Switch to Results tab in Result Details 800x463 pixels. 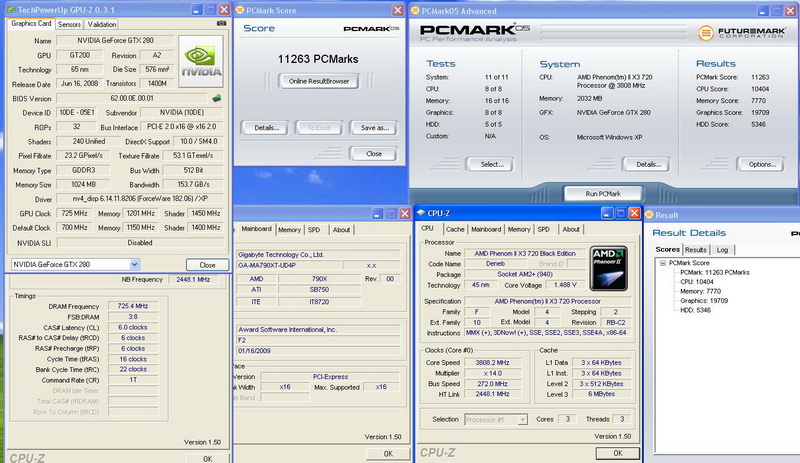pyautogui.click(x=695, y=250)
